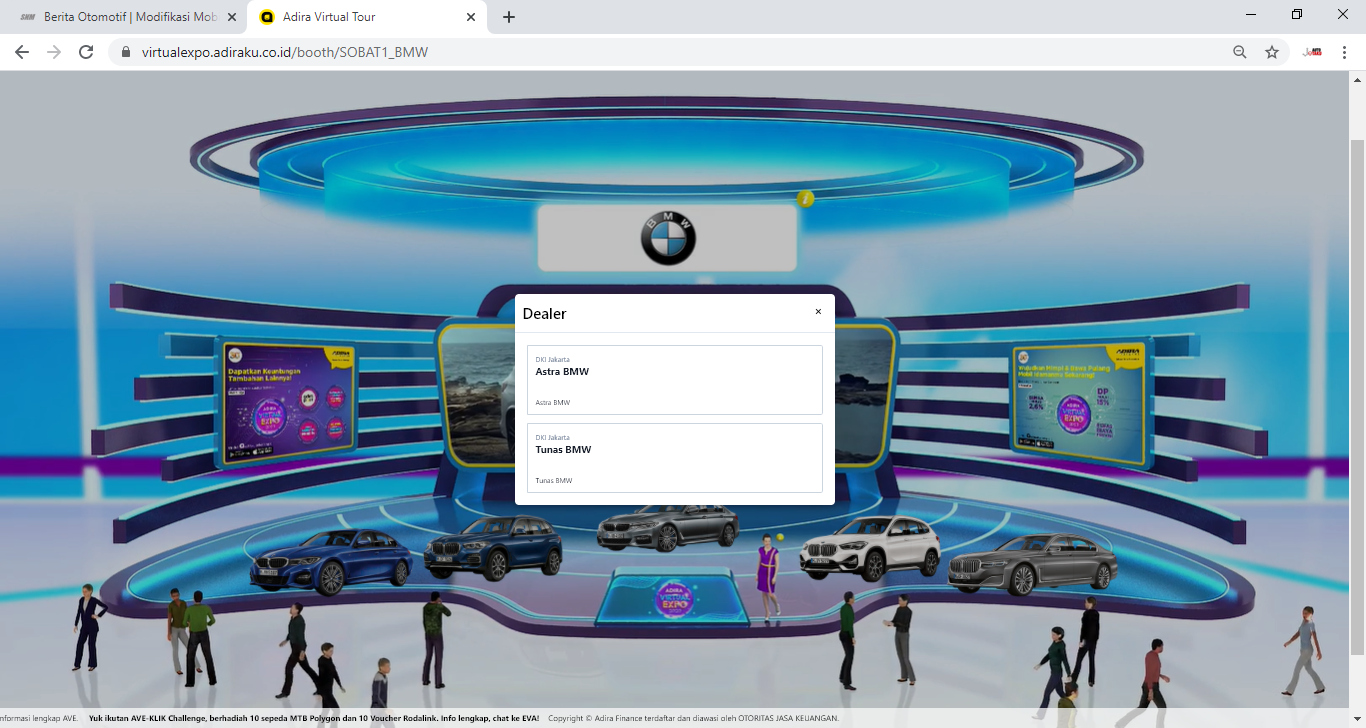Open a new browser tab
Screen dimensions: 1366x728
pos(509,17)
